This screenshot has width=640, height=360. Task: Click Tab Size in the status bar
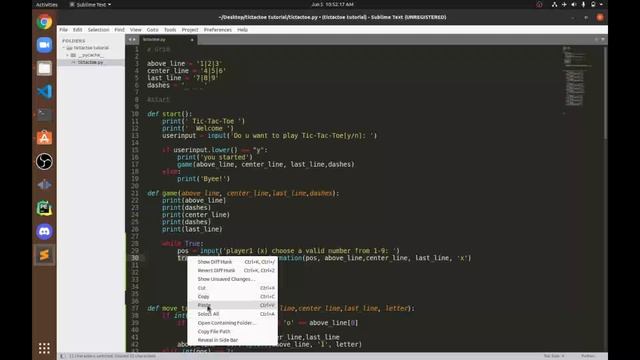[x=554, y=356]
